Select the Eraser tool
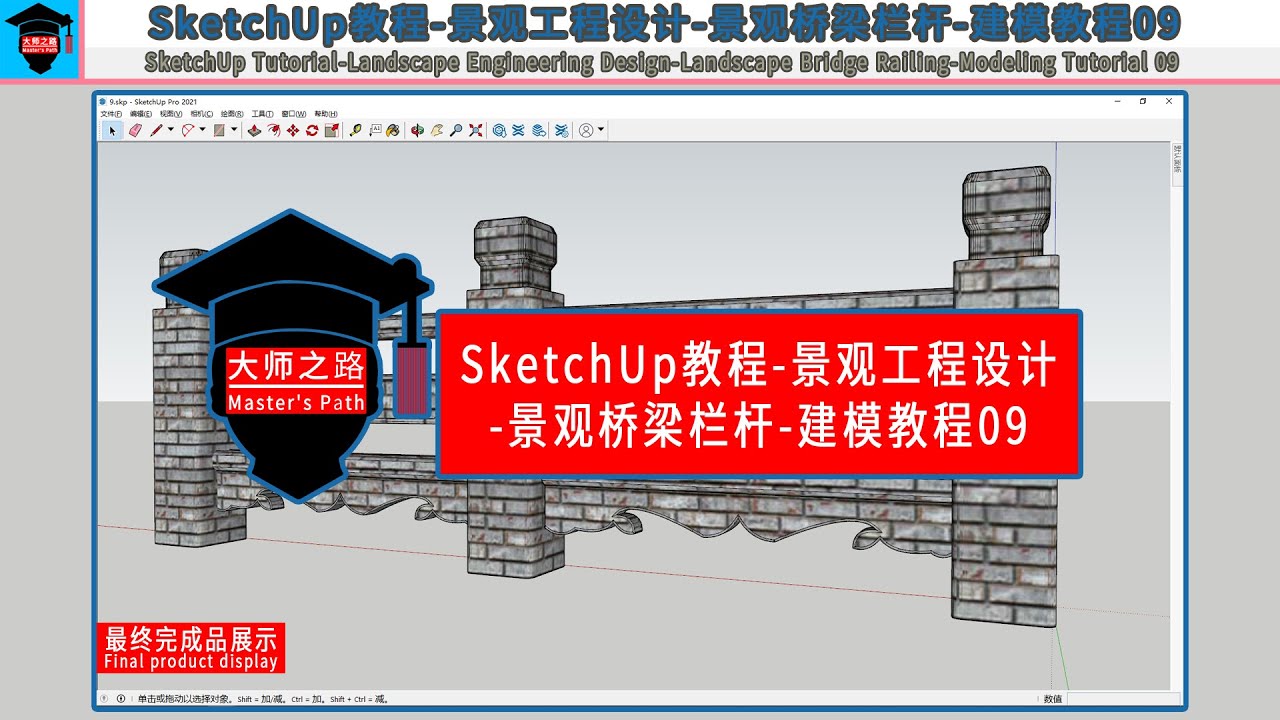Image resolution: width=1280 pixels, height=720 pixels. tap(135, 130)
